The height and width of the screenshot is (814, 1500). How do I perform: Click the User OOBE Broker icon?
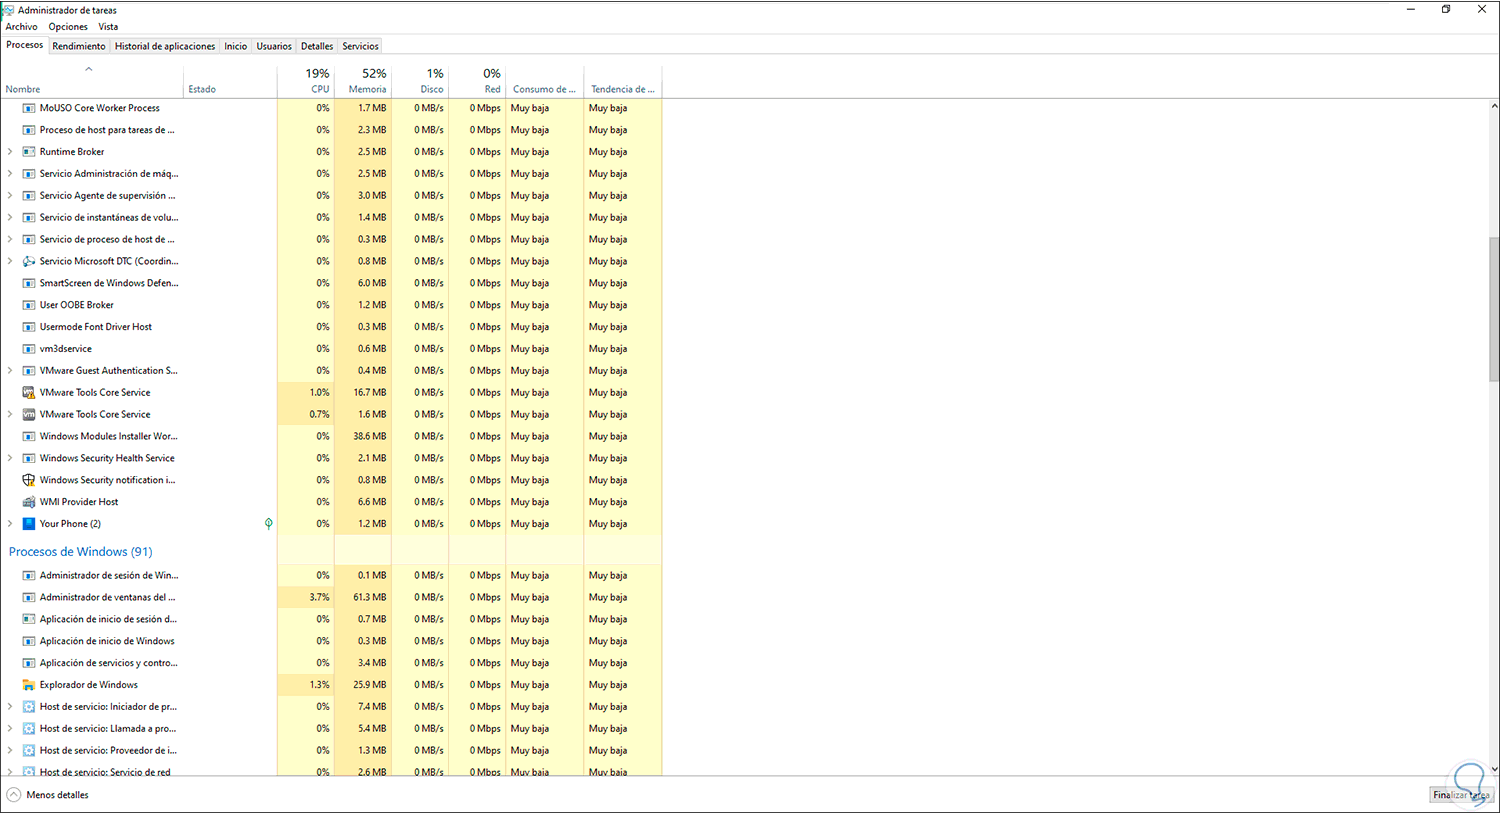(x=29, y=305)
